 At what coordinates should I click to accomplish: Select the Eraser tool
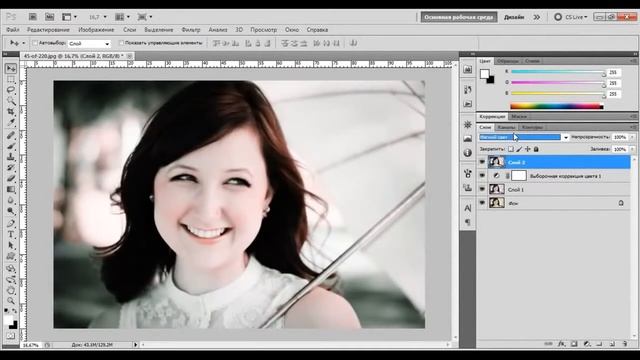coord(11,178)
